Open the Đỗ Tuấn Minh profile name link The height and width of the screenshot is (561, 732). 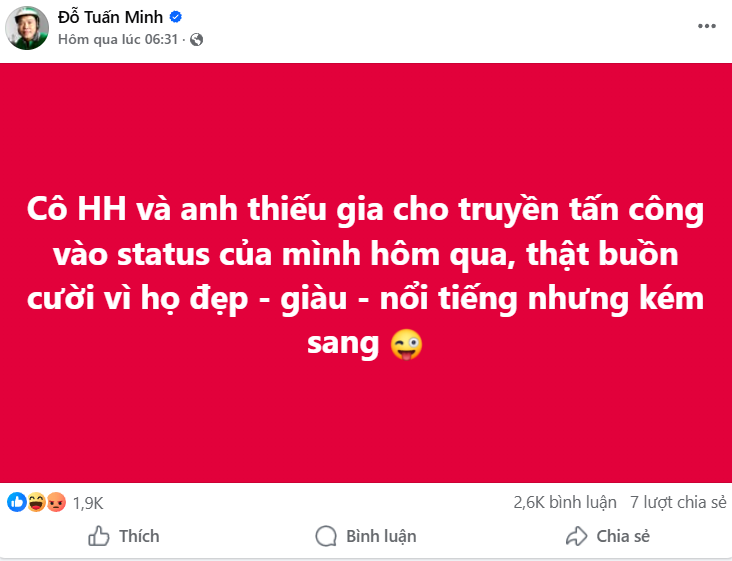(111, 17)
